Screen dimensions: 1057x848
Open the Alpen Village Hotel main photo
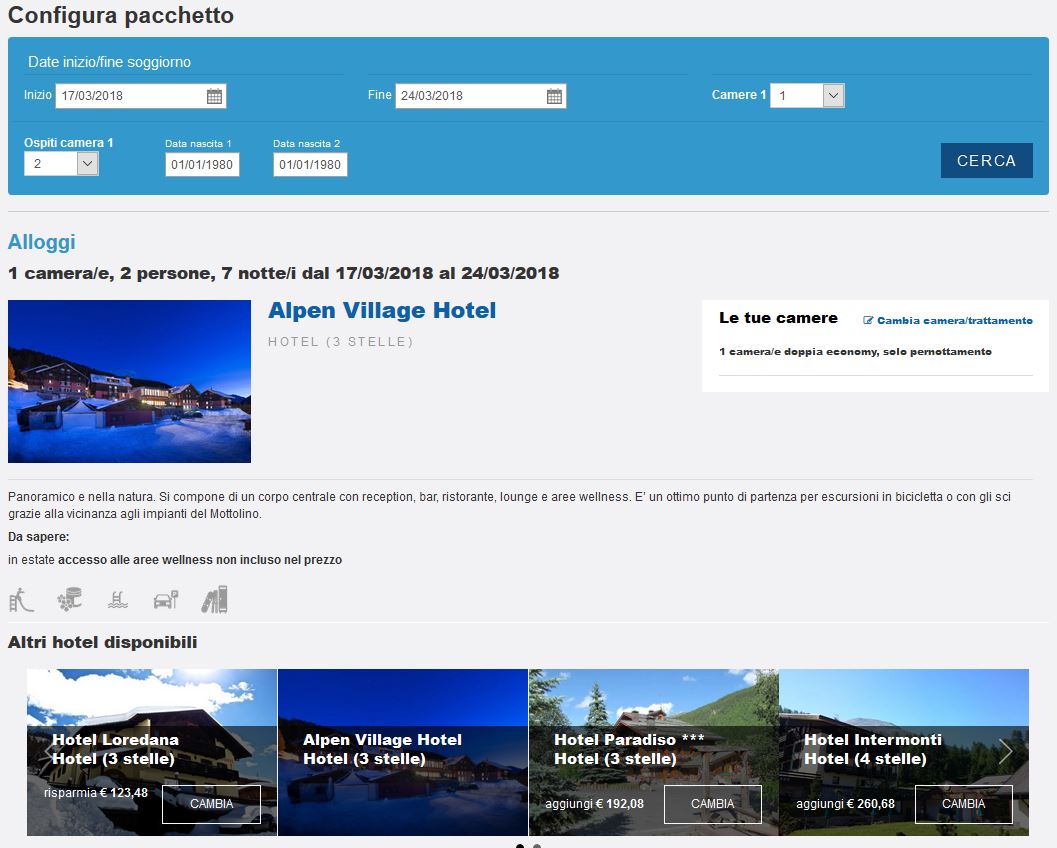pos(129,382)
